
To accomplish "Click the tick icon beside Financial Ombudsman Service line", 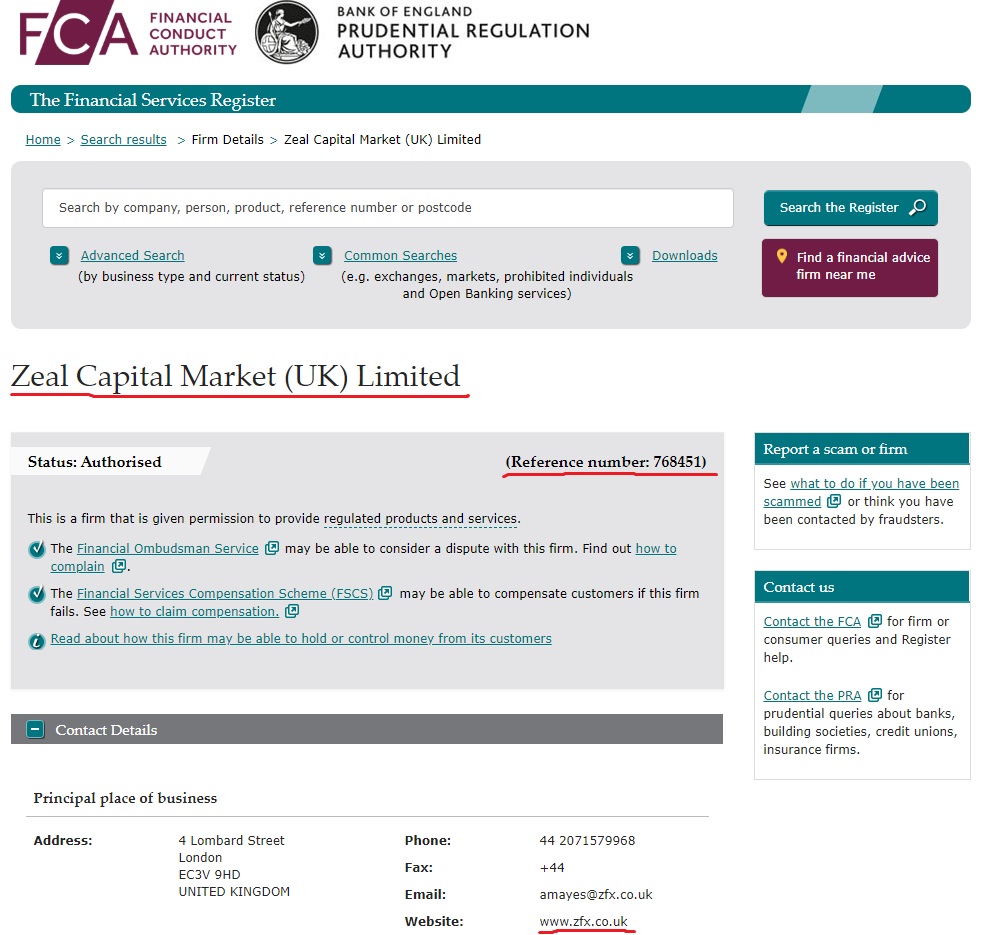I will click(x=37, y=549).
